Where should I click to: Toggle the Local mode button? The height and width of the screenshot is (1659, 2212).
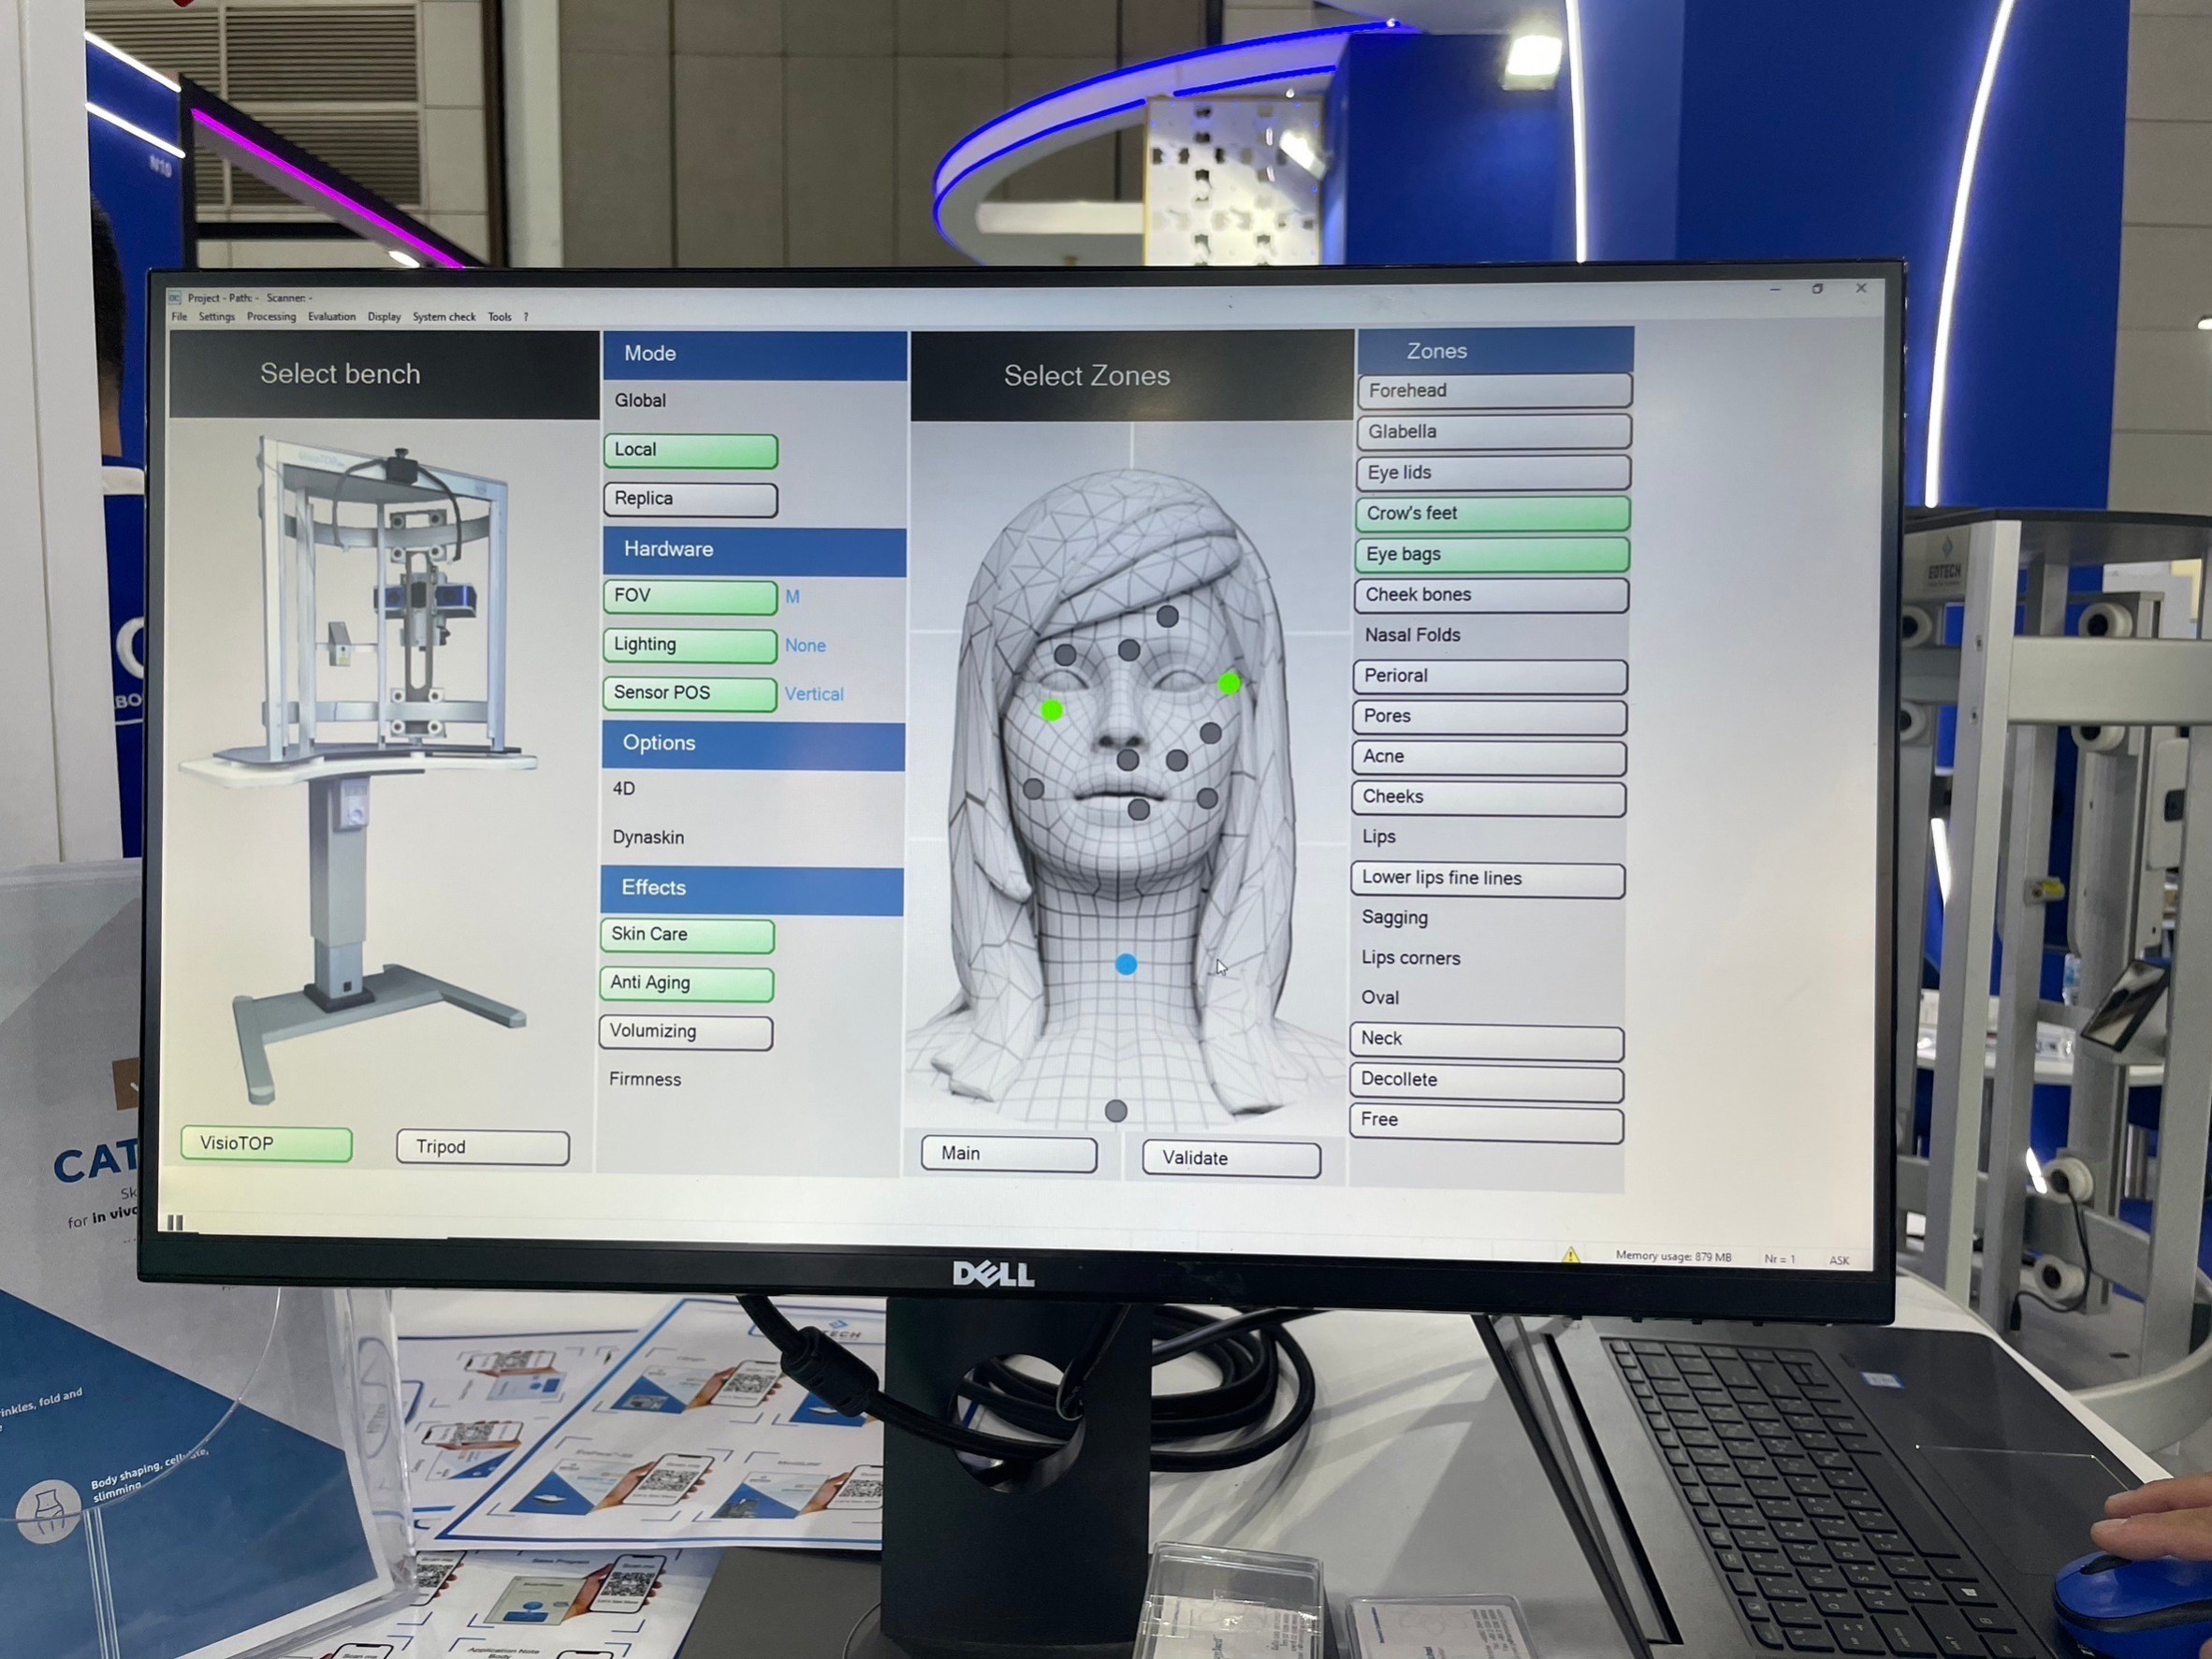(690, 450)
